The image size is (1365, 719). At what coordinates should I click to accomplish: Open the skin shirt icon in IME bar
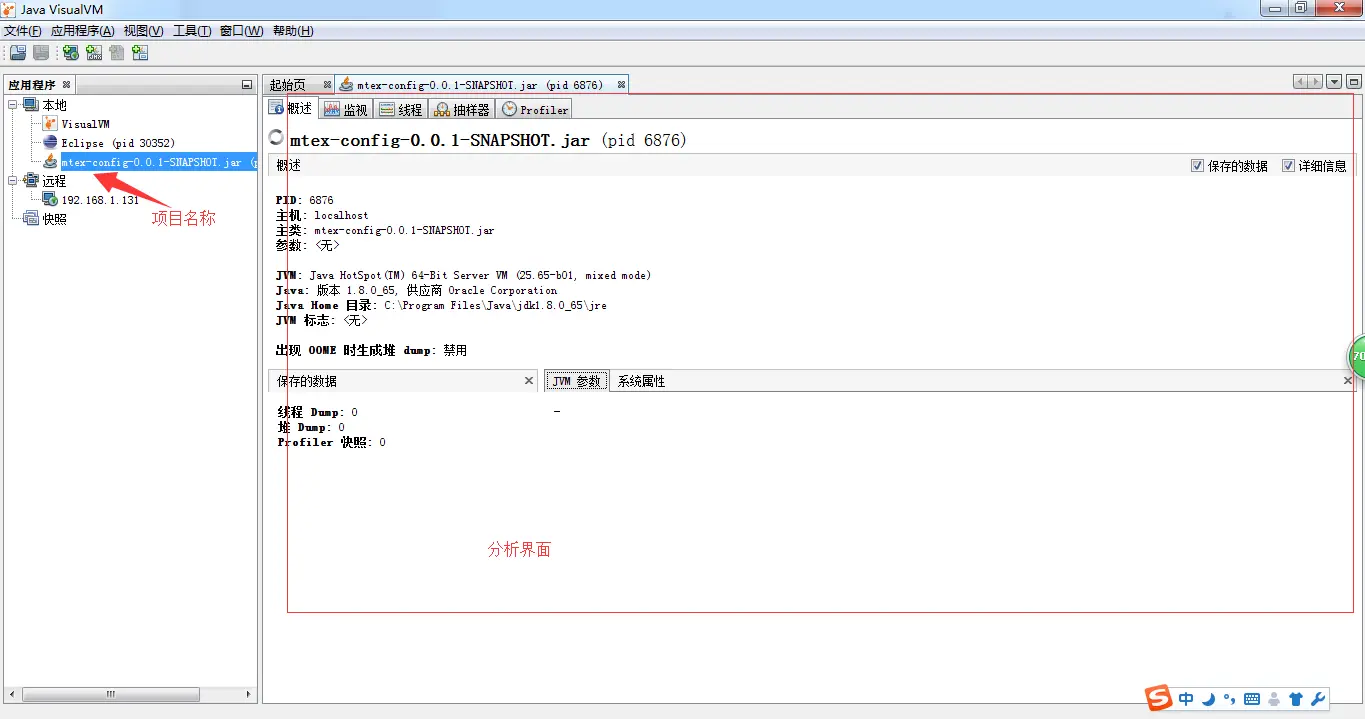coord(1296,699)
